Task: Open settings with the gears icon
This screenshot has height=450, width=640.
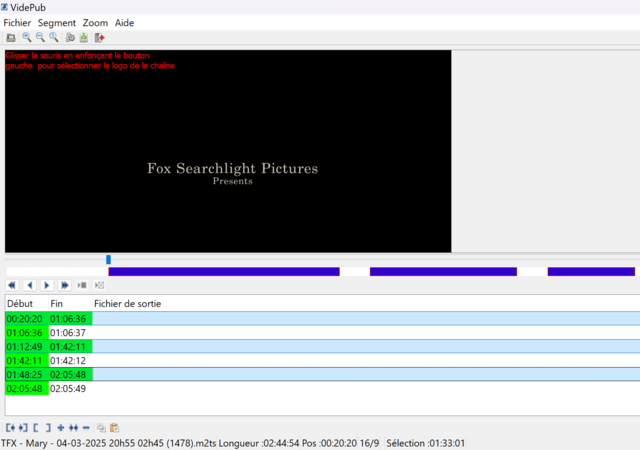Action: (70, 38)
